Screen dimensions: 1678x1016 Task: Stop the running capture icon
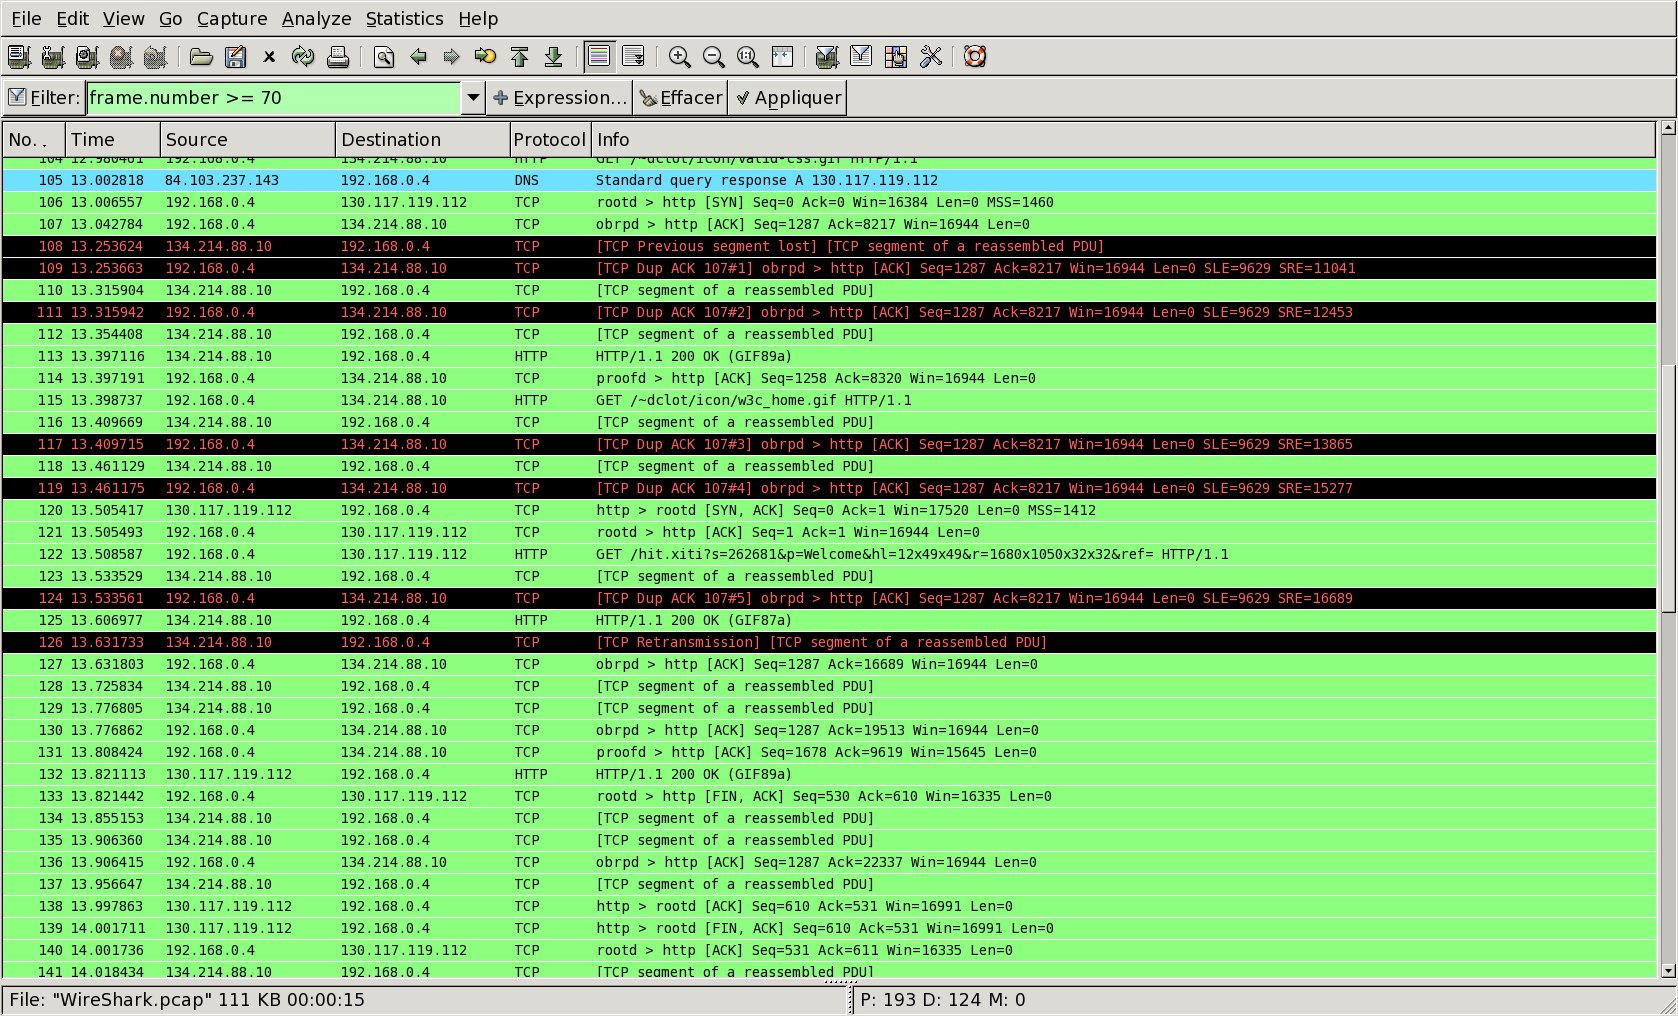tap(121, 57)
